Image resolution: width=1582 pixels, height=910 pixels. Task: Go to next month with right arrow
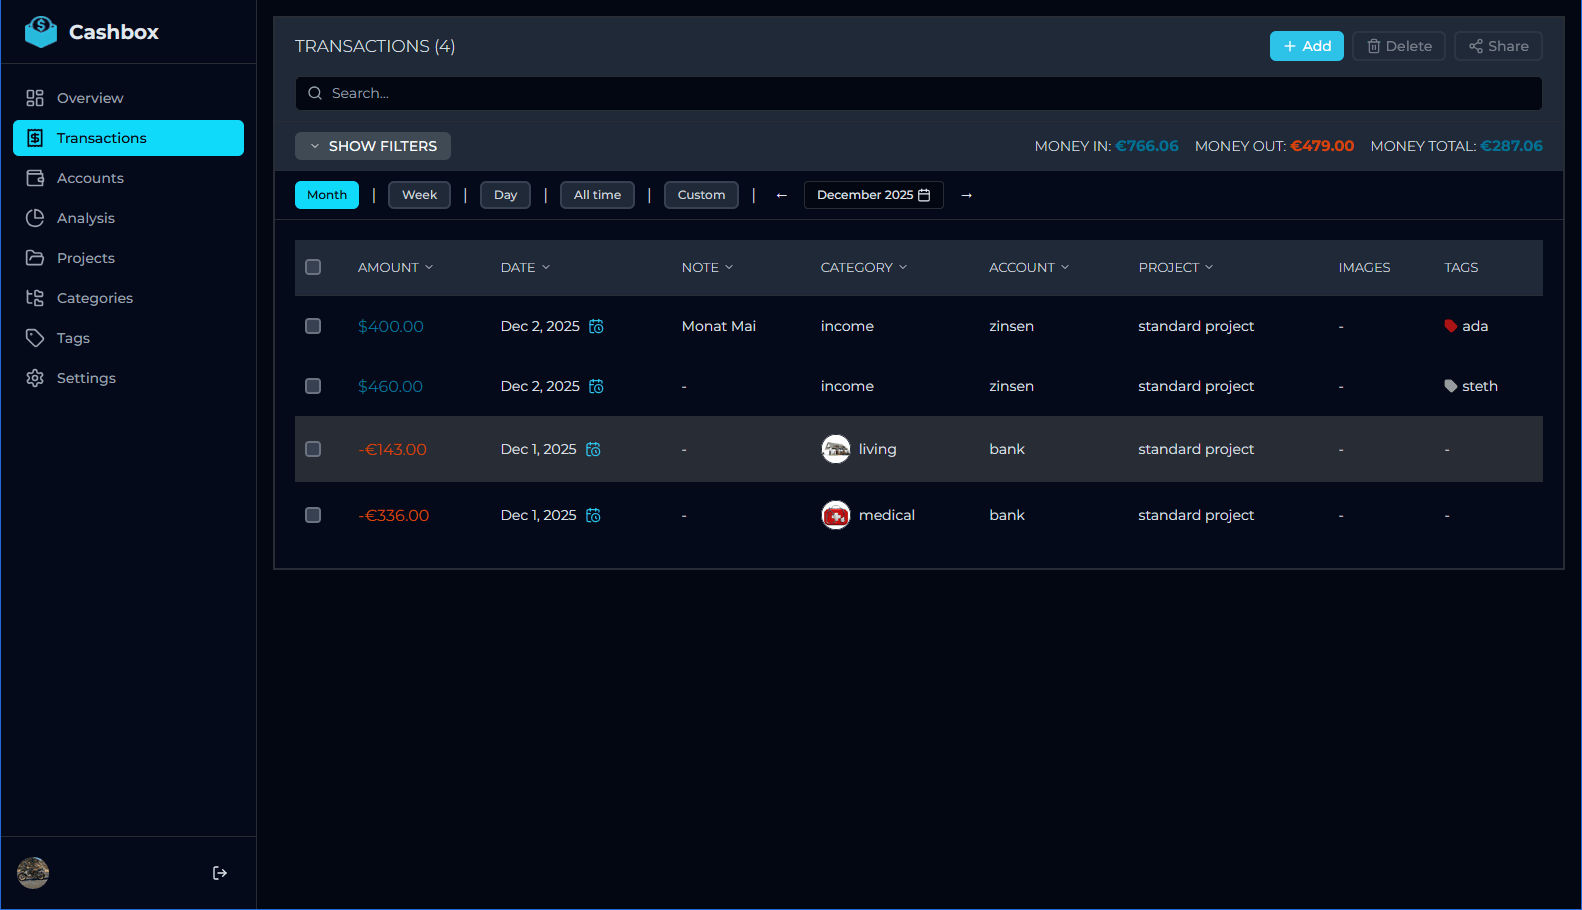tap(966, 195)
